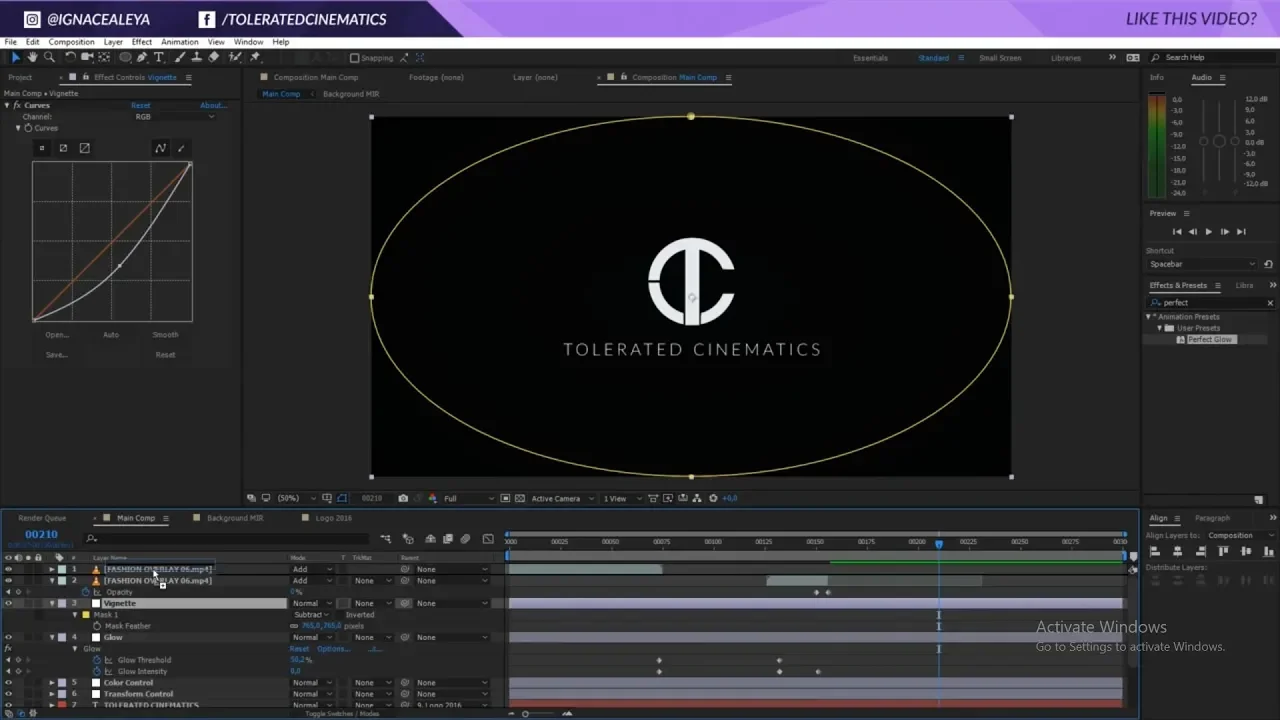Toggle the Glow Intensity stopwatch

point(97,671)
